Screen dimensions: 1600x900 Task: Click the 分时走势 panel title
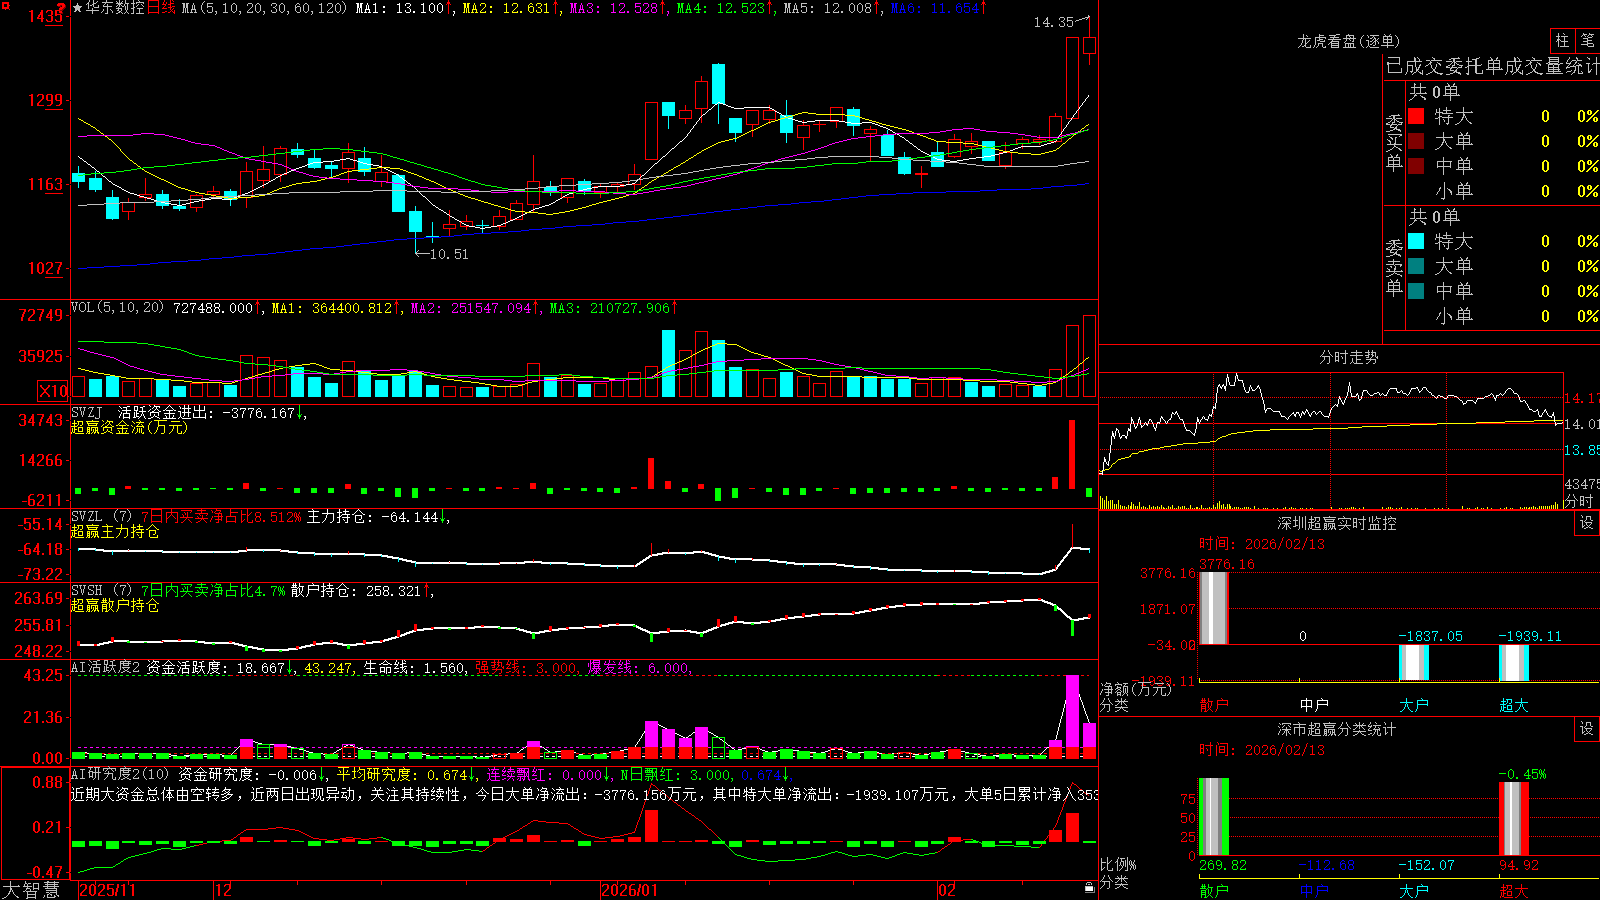click(1349, 357)
